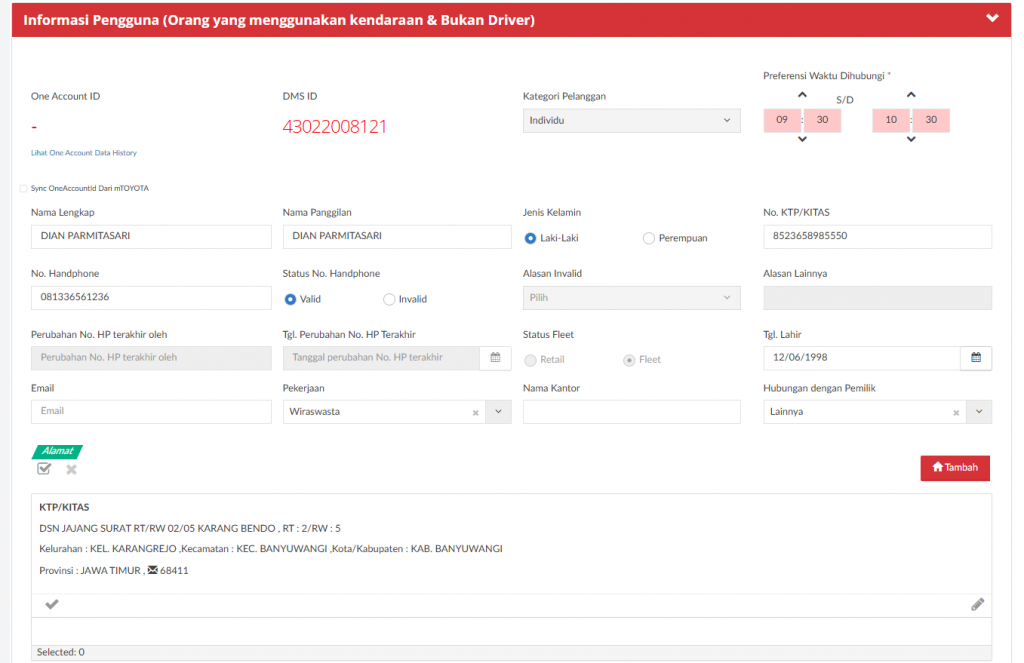
Task: Clear Hubungan dengan Pemilik with x icon
Action: pos(955,412)
